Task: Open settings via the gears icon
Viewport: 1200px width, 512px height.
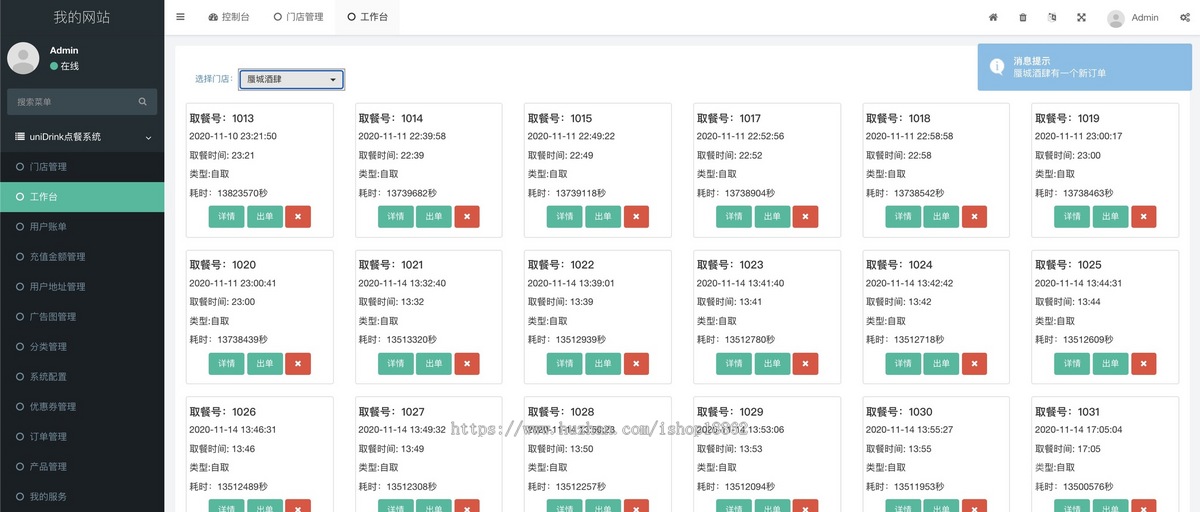Action: 1185,17
